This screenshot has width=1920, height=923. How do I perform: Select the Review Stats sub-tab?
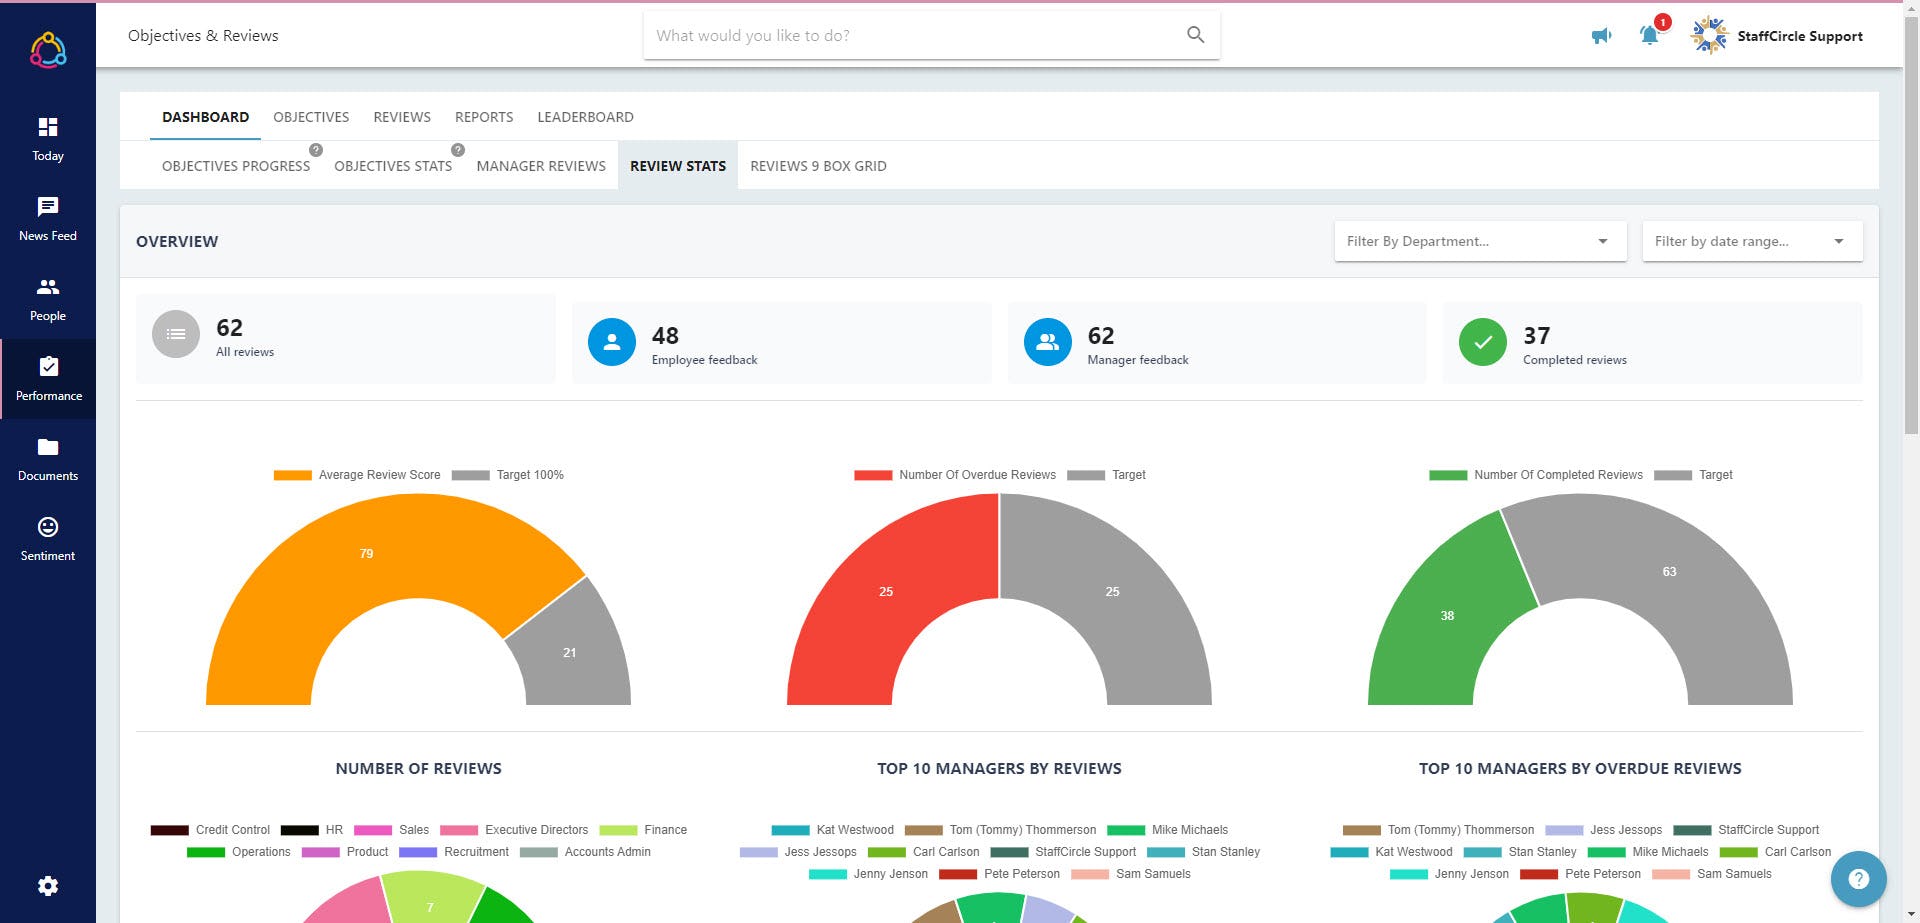(678, 166)
